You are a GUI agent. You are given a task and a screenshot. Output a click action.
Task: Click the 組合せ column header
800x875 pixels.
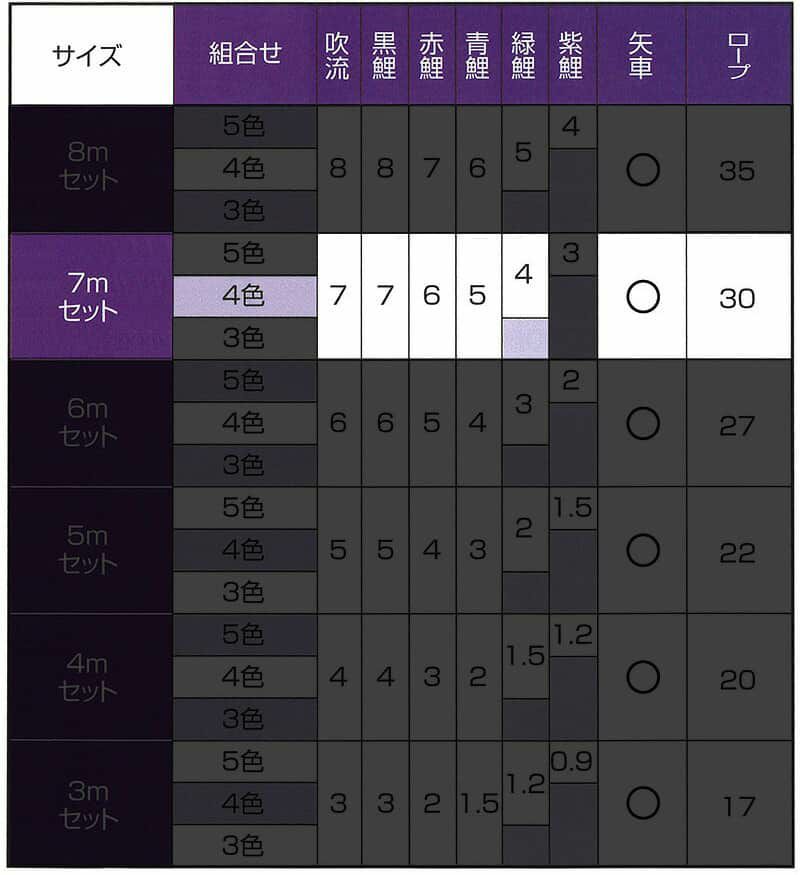244,55
